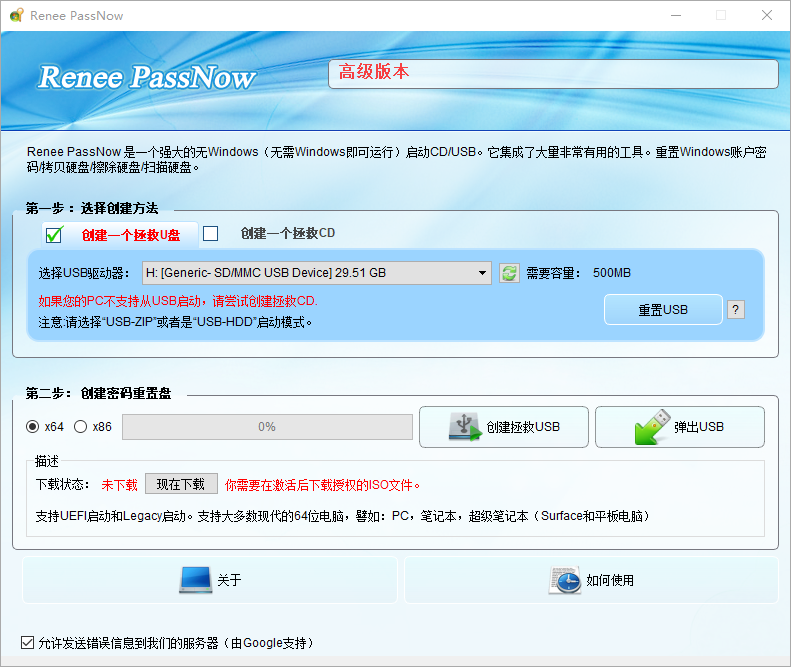Screen dimensions: 791x667
Task: Enable the 创建一个拯救CD checkbox
Action: point(211,234)
